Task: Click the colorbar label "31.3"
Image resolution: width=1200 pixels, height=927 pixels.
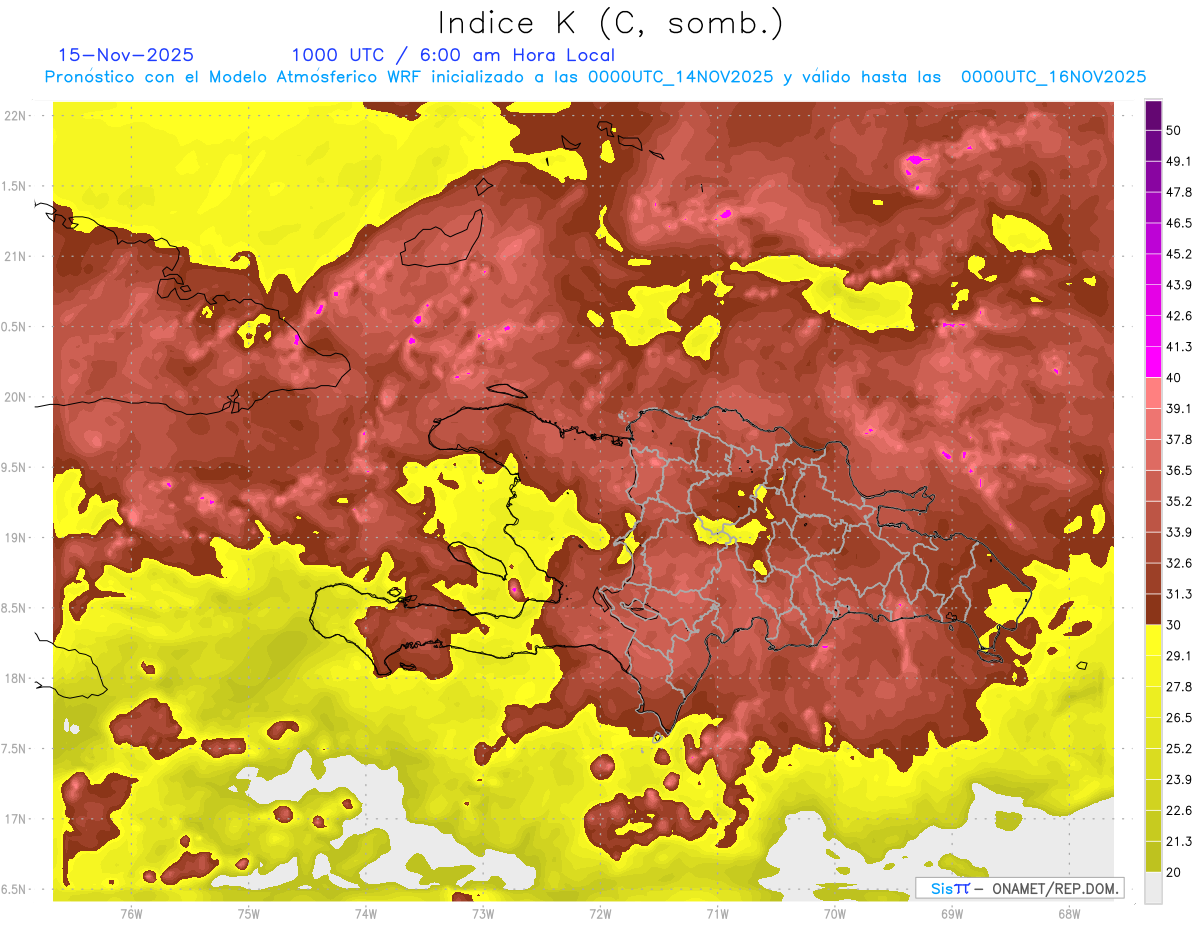Action: 1179,594
